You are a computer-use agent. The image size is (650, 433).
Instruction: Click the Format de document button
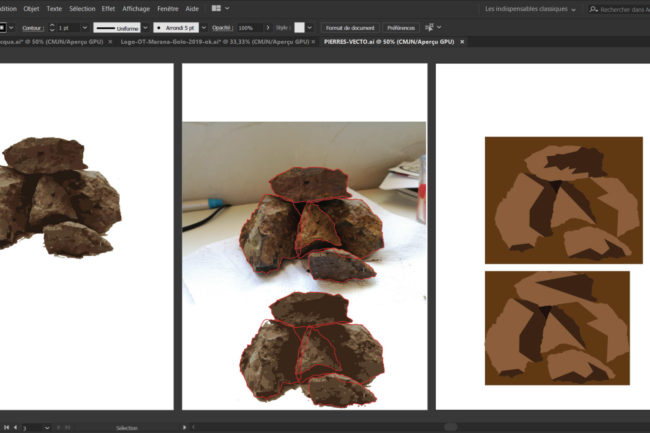(x=351, y=27)
